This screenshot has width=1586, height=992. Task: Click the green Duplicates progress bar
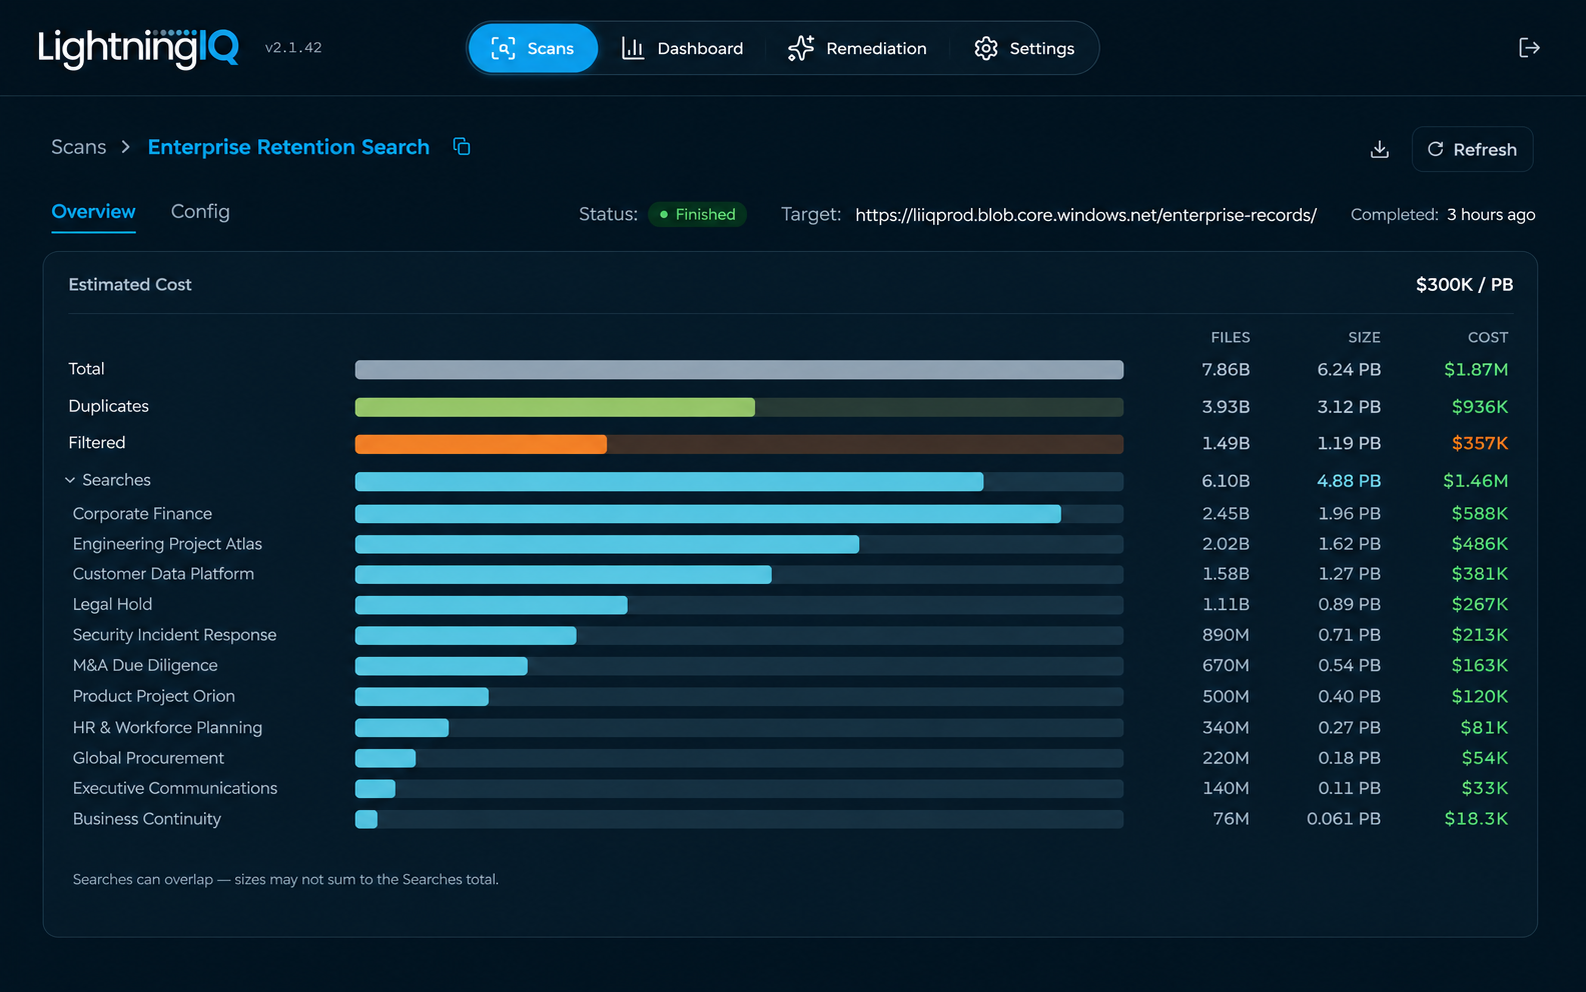point(555,407)
